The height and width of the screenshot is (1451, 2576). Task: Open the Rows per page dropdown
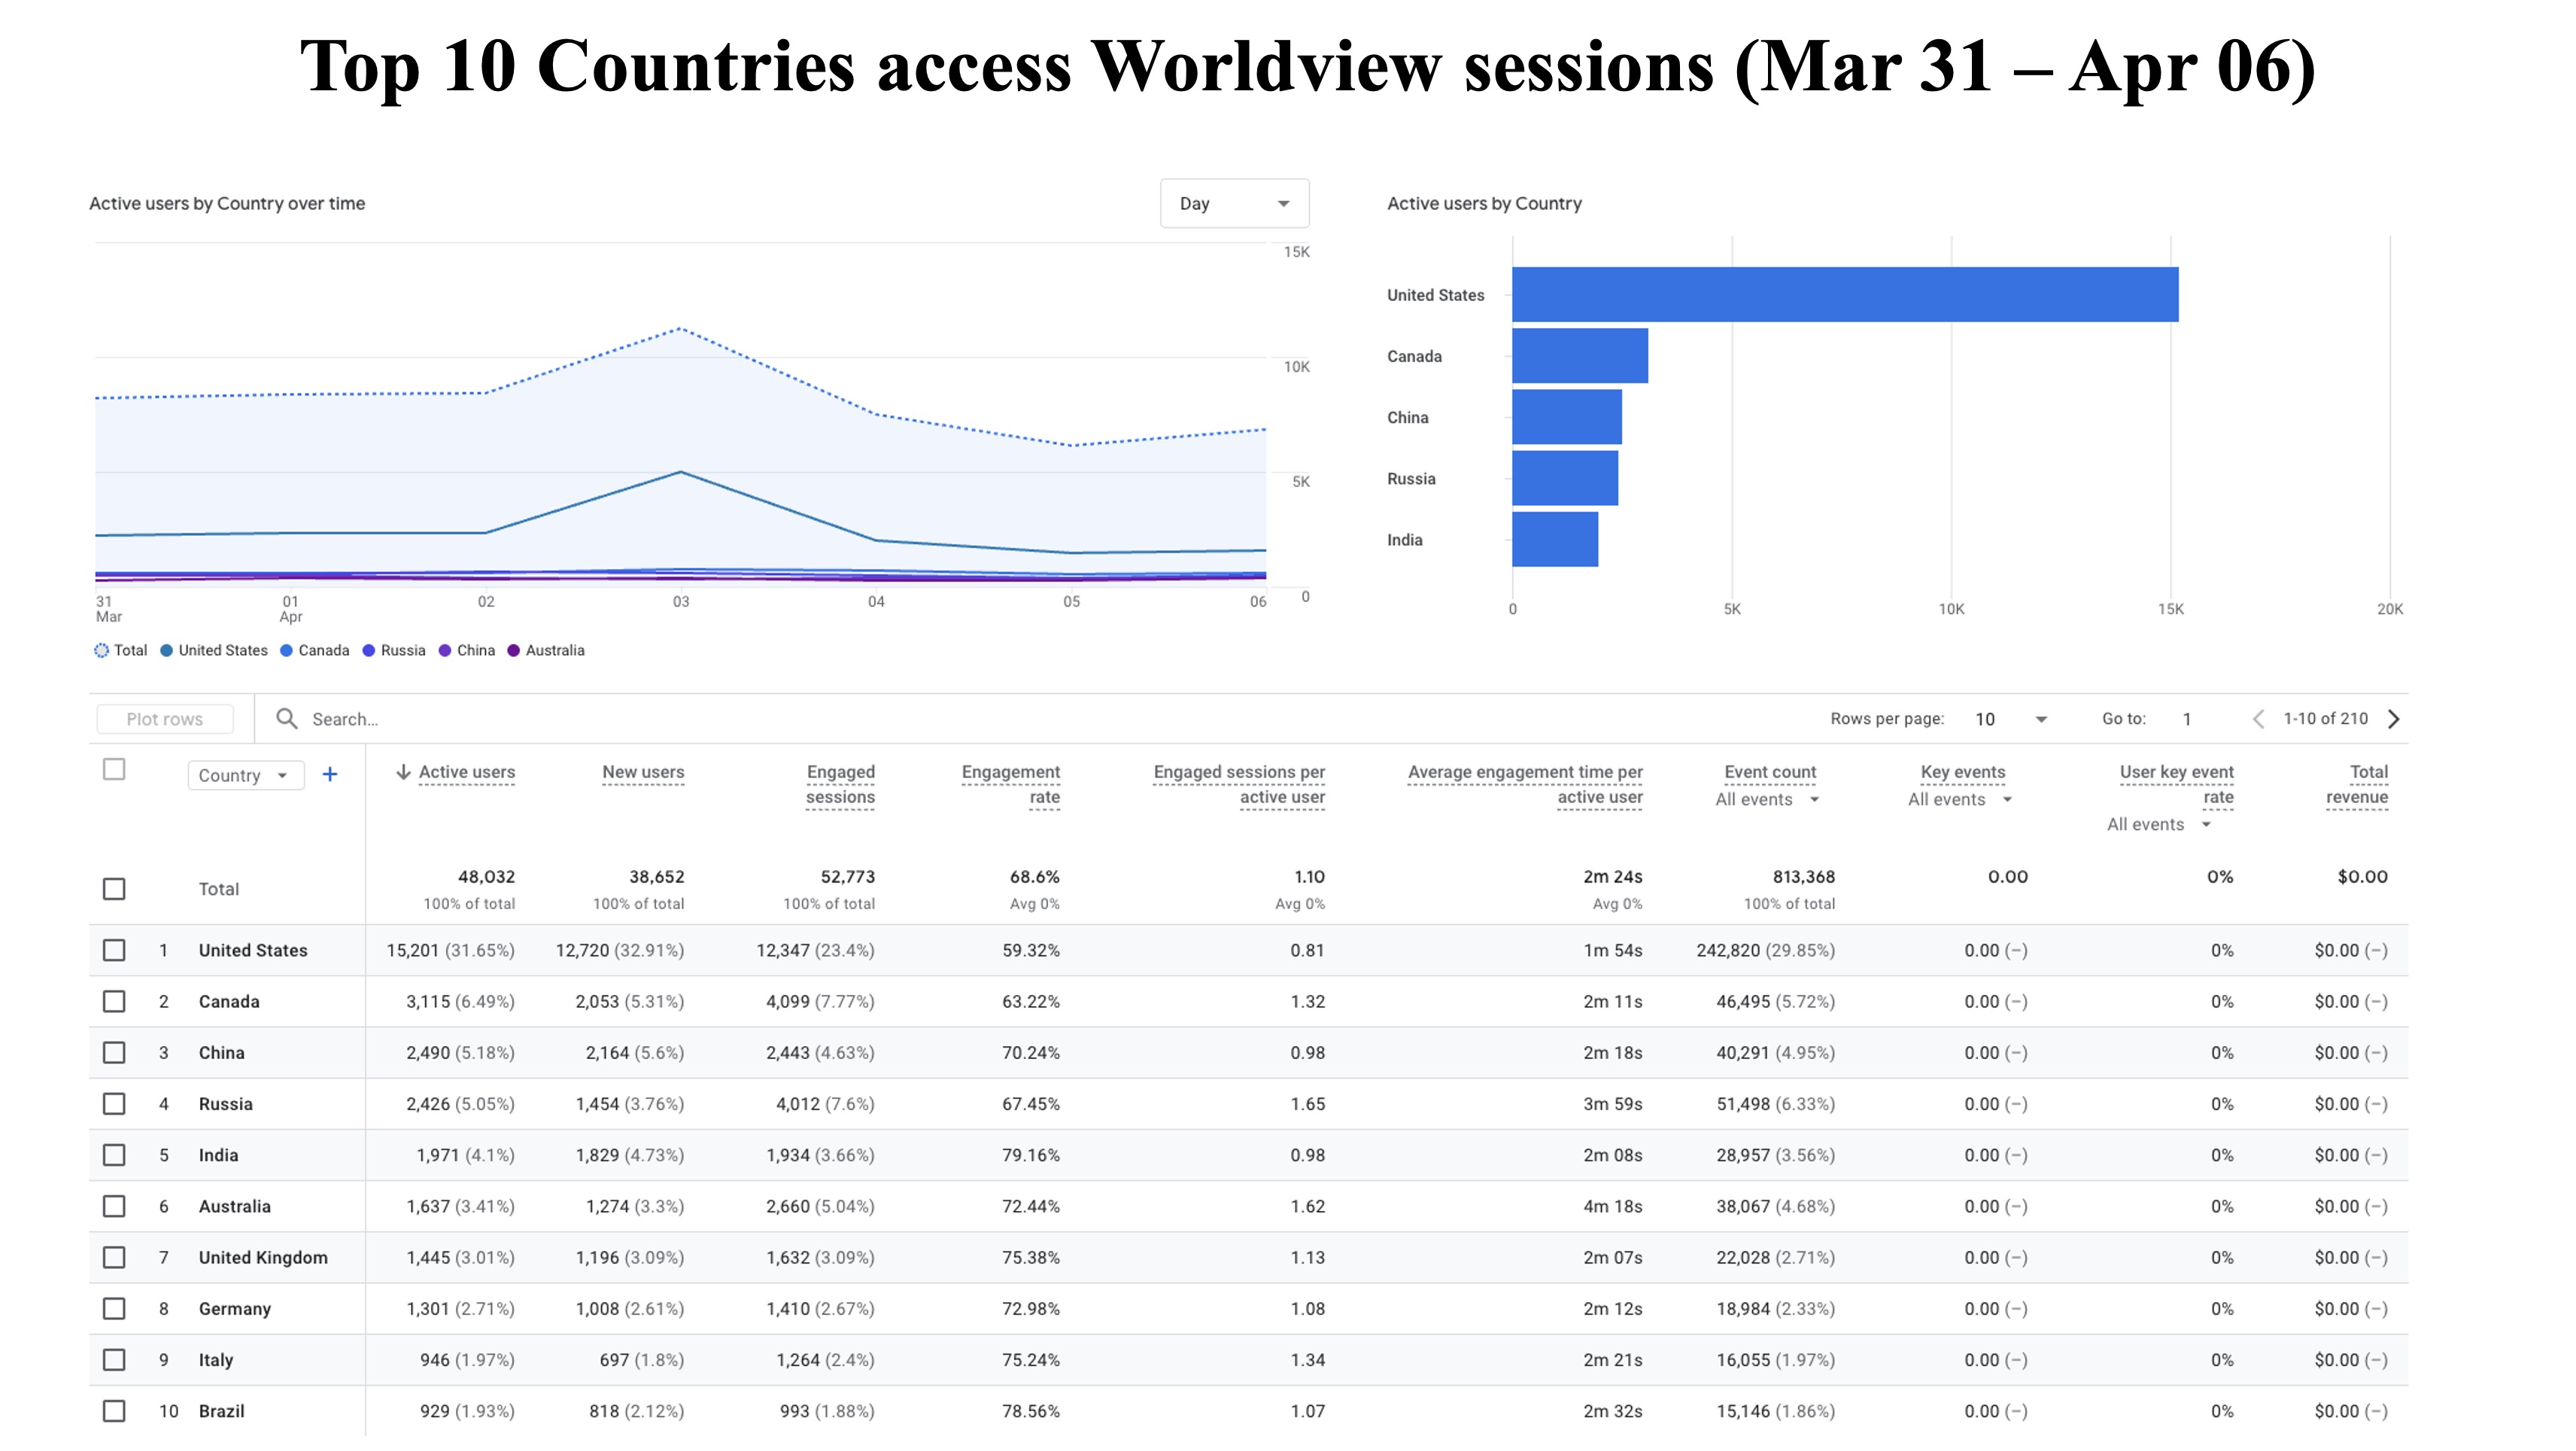point(2011,719)
